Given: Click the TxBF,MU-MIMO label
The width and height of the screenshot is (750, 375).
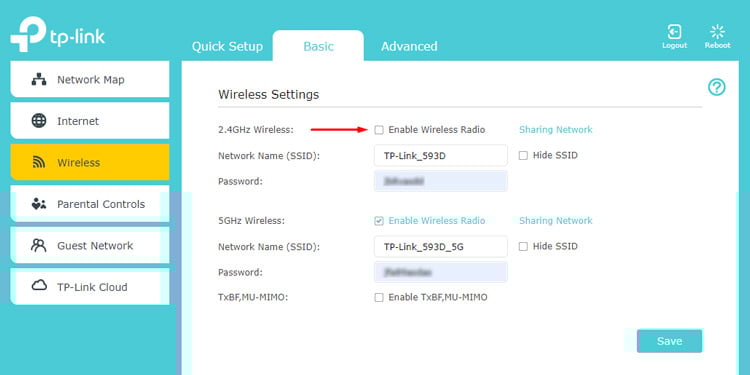Looking at the screenshot, I should (x=253, y=298).
